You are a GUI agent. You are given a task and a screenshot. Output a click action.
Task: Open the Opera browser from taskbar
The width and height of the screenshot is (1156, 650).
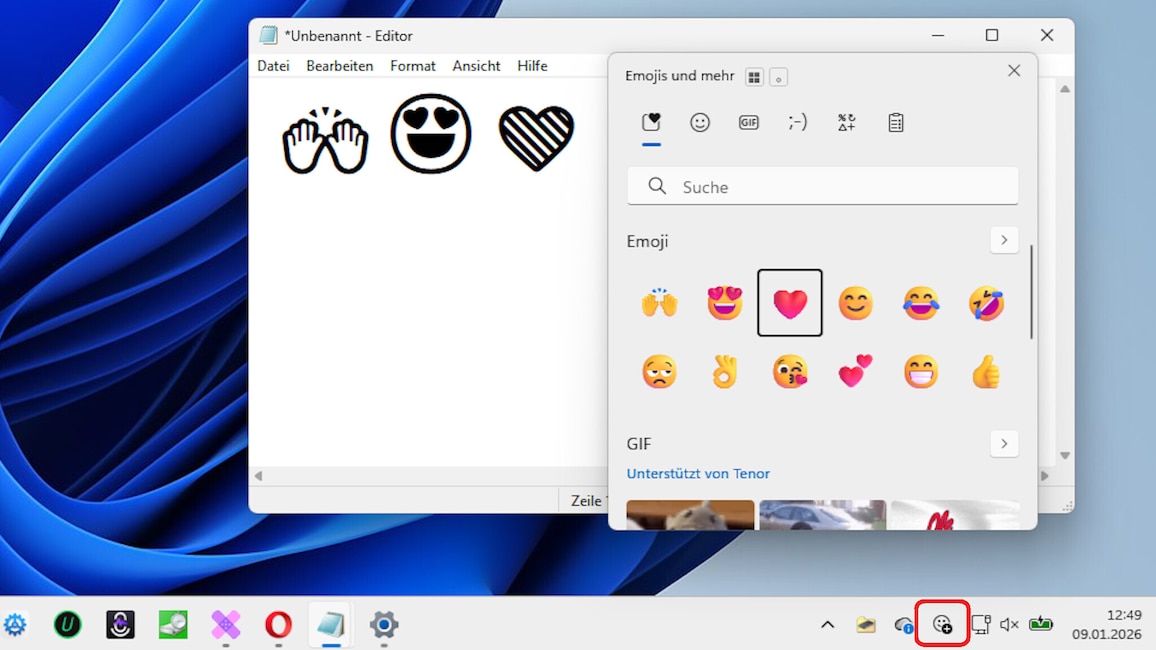(x=278, y=625)
